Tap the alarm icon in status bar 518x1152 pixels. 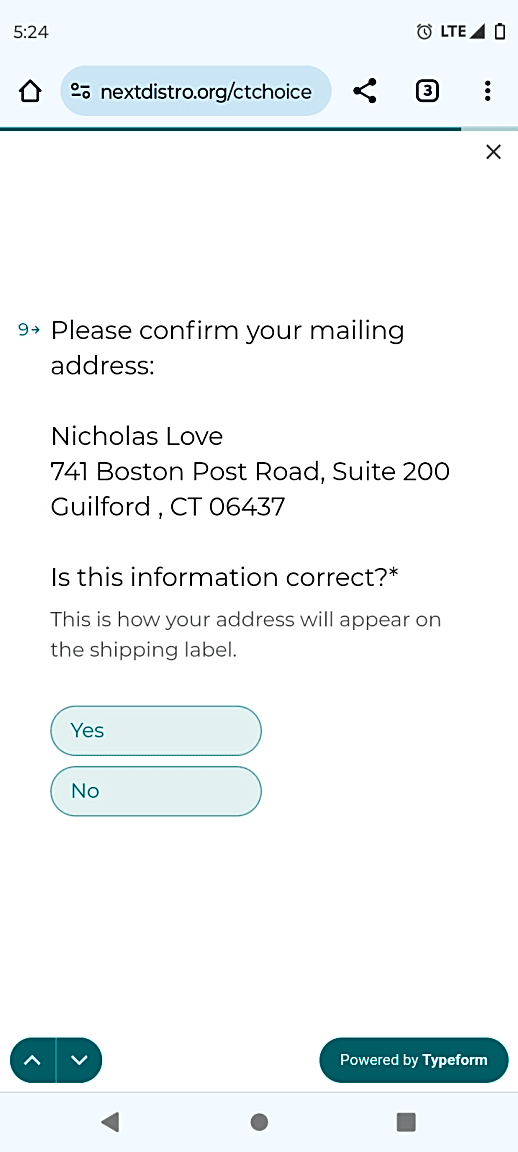point(424,32)
